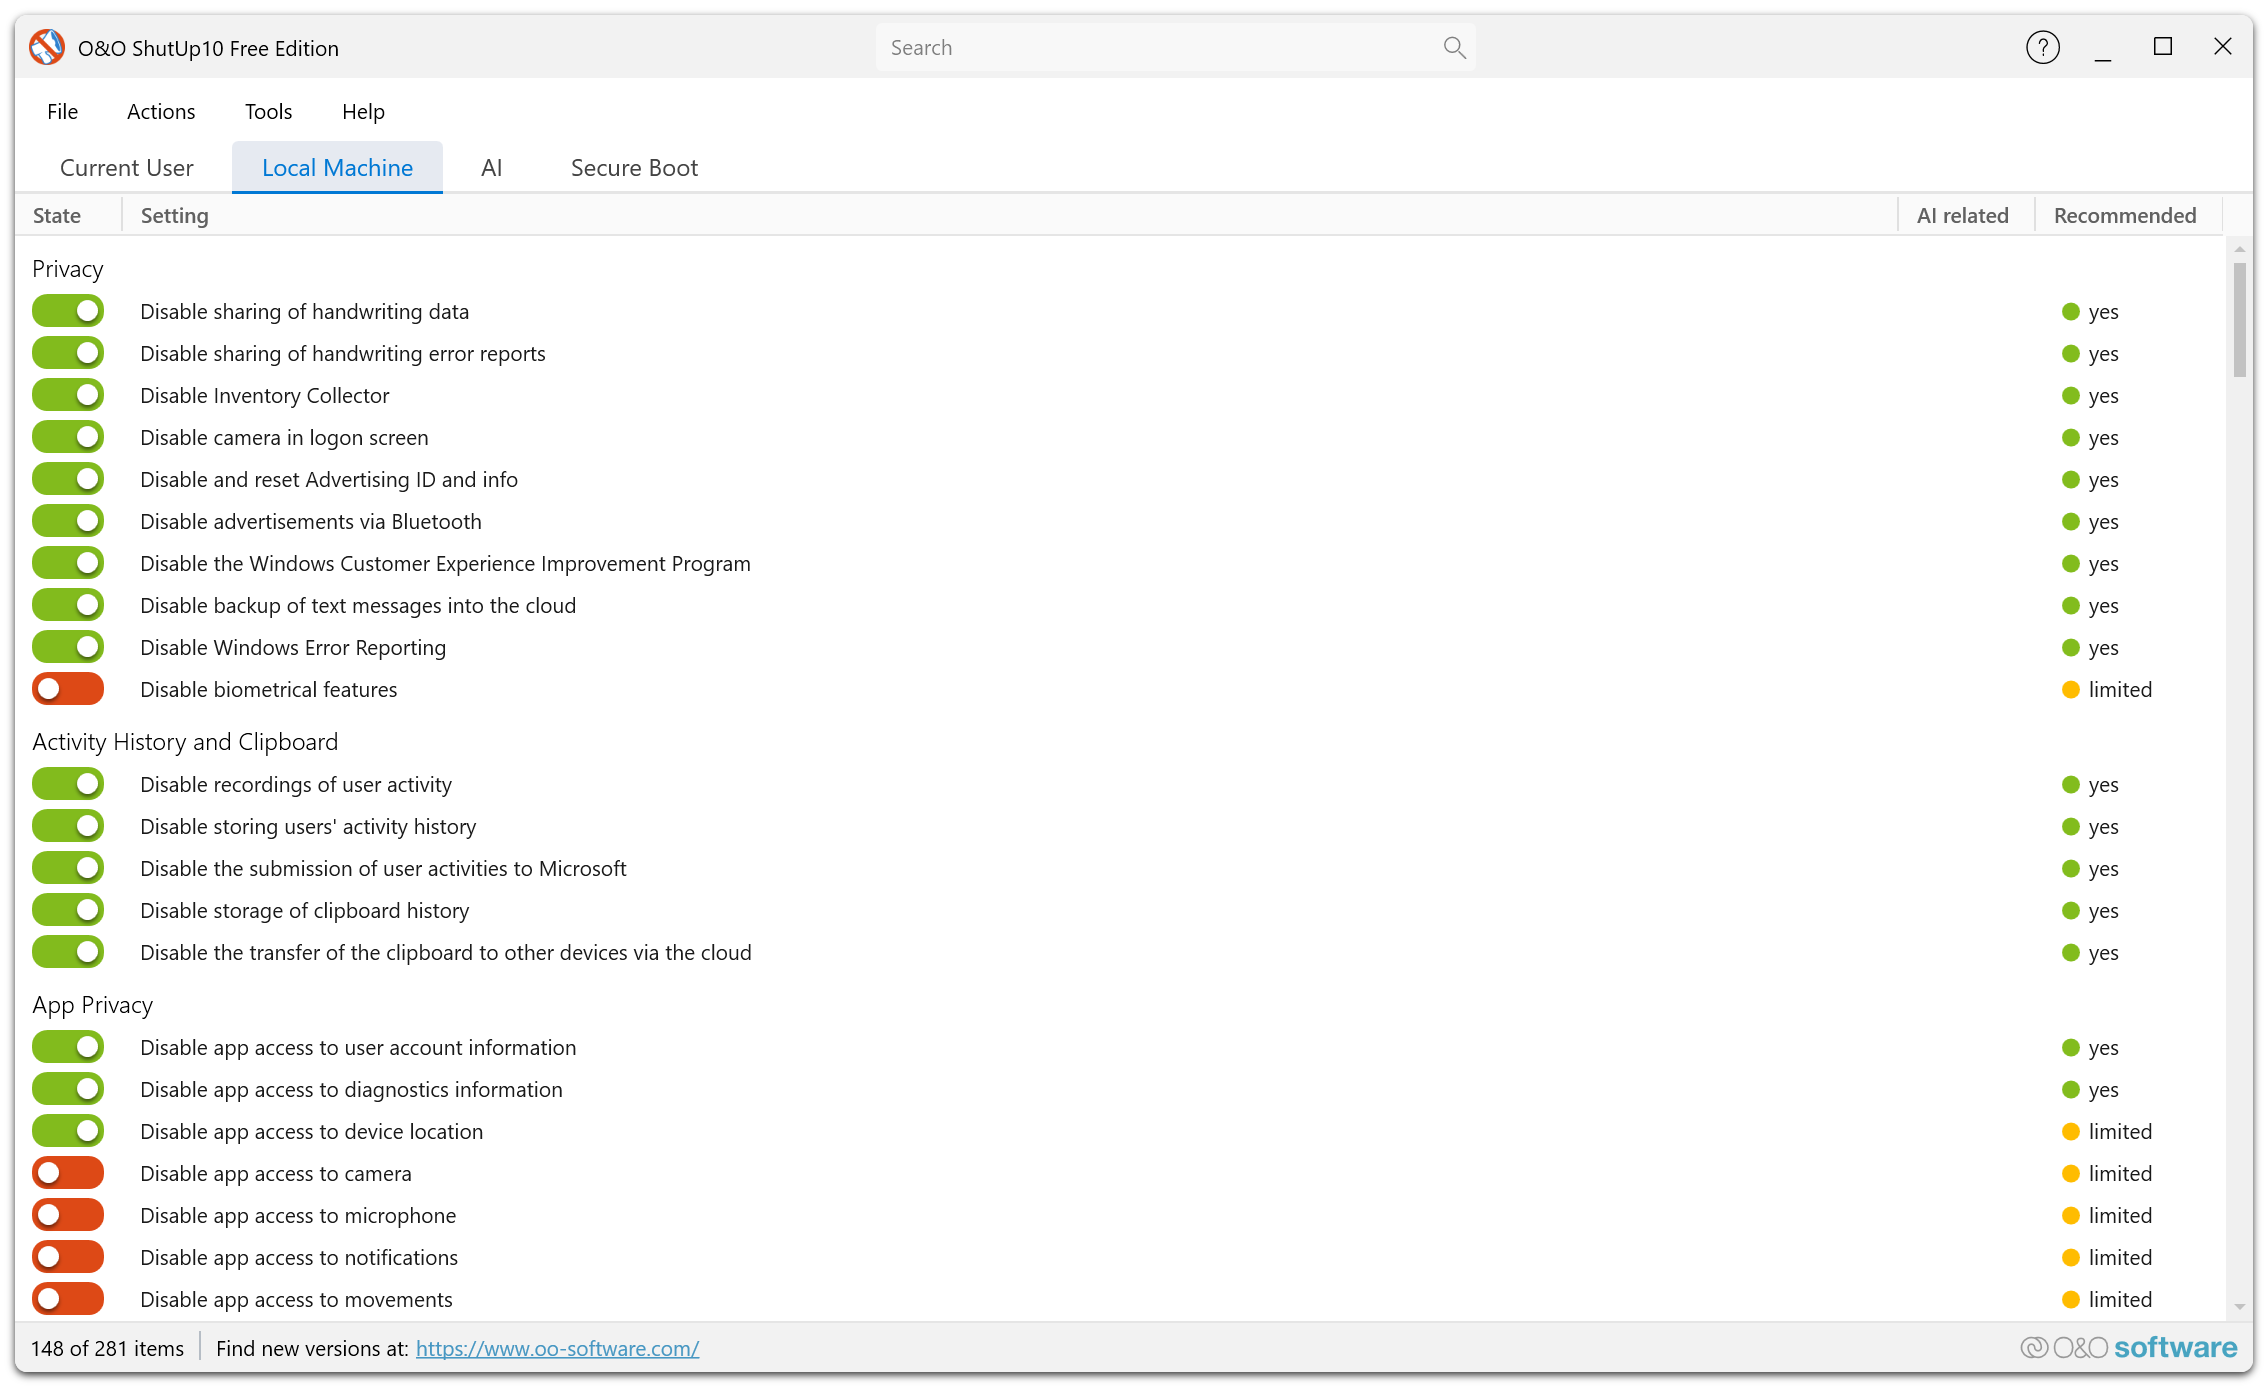Open the Secure Boot tab

[634, 167]
